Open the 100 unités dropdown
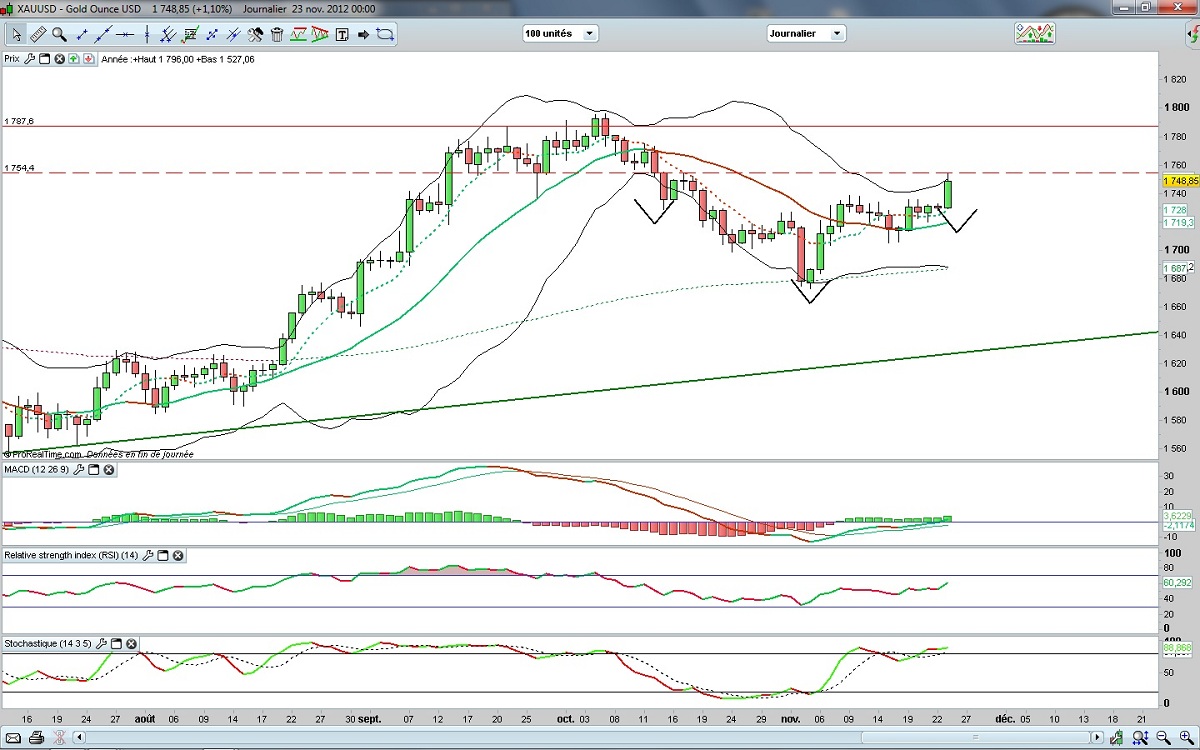The image size is (1200, 750). tap(589, 33)
